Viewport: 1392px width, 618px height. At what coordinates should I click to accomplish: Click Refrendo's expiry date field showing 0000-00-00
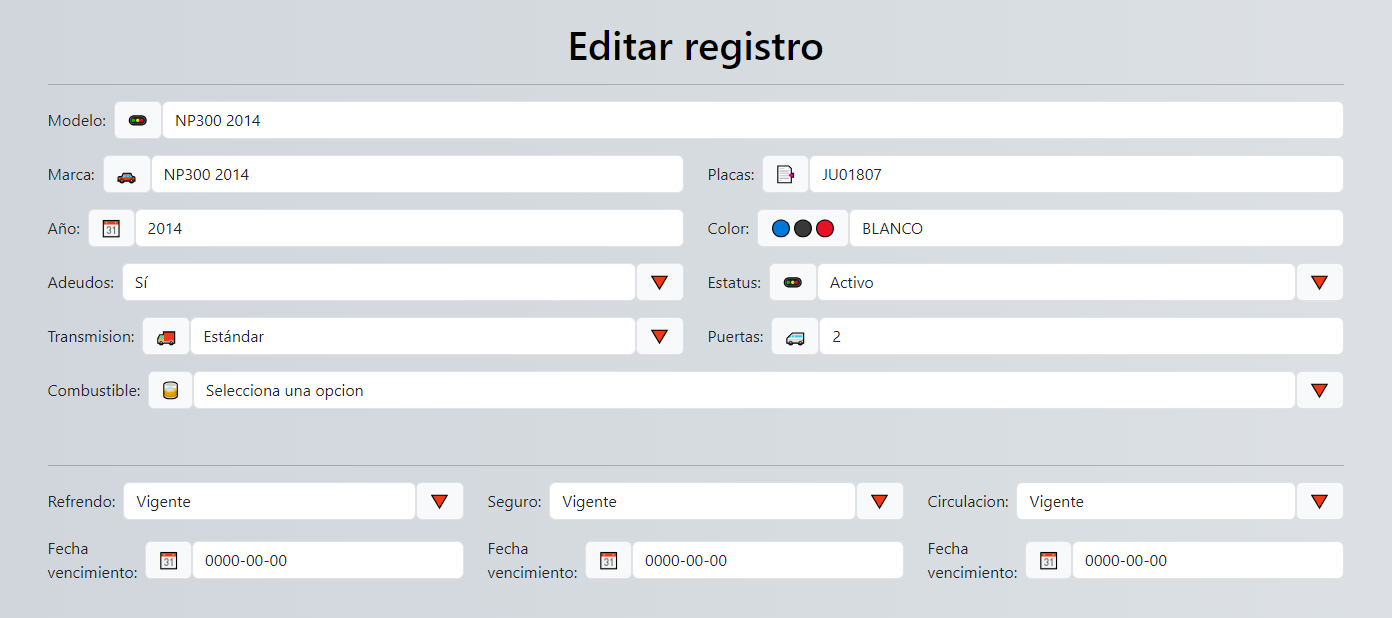tap(328, 560)
